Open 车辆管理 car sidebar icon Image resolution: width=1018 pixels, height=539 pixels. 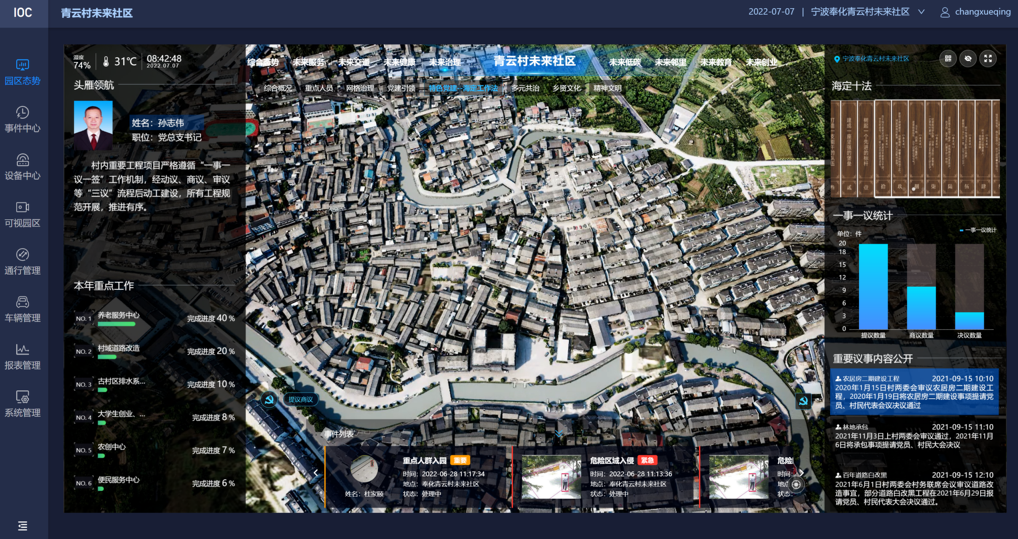pos(23,302)
